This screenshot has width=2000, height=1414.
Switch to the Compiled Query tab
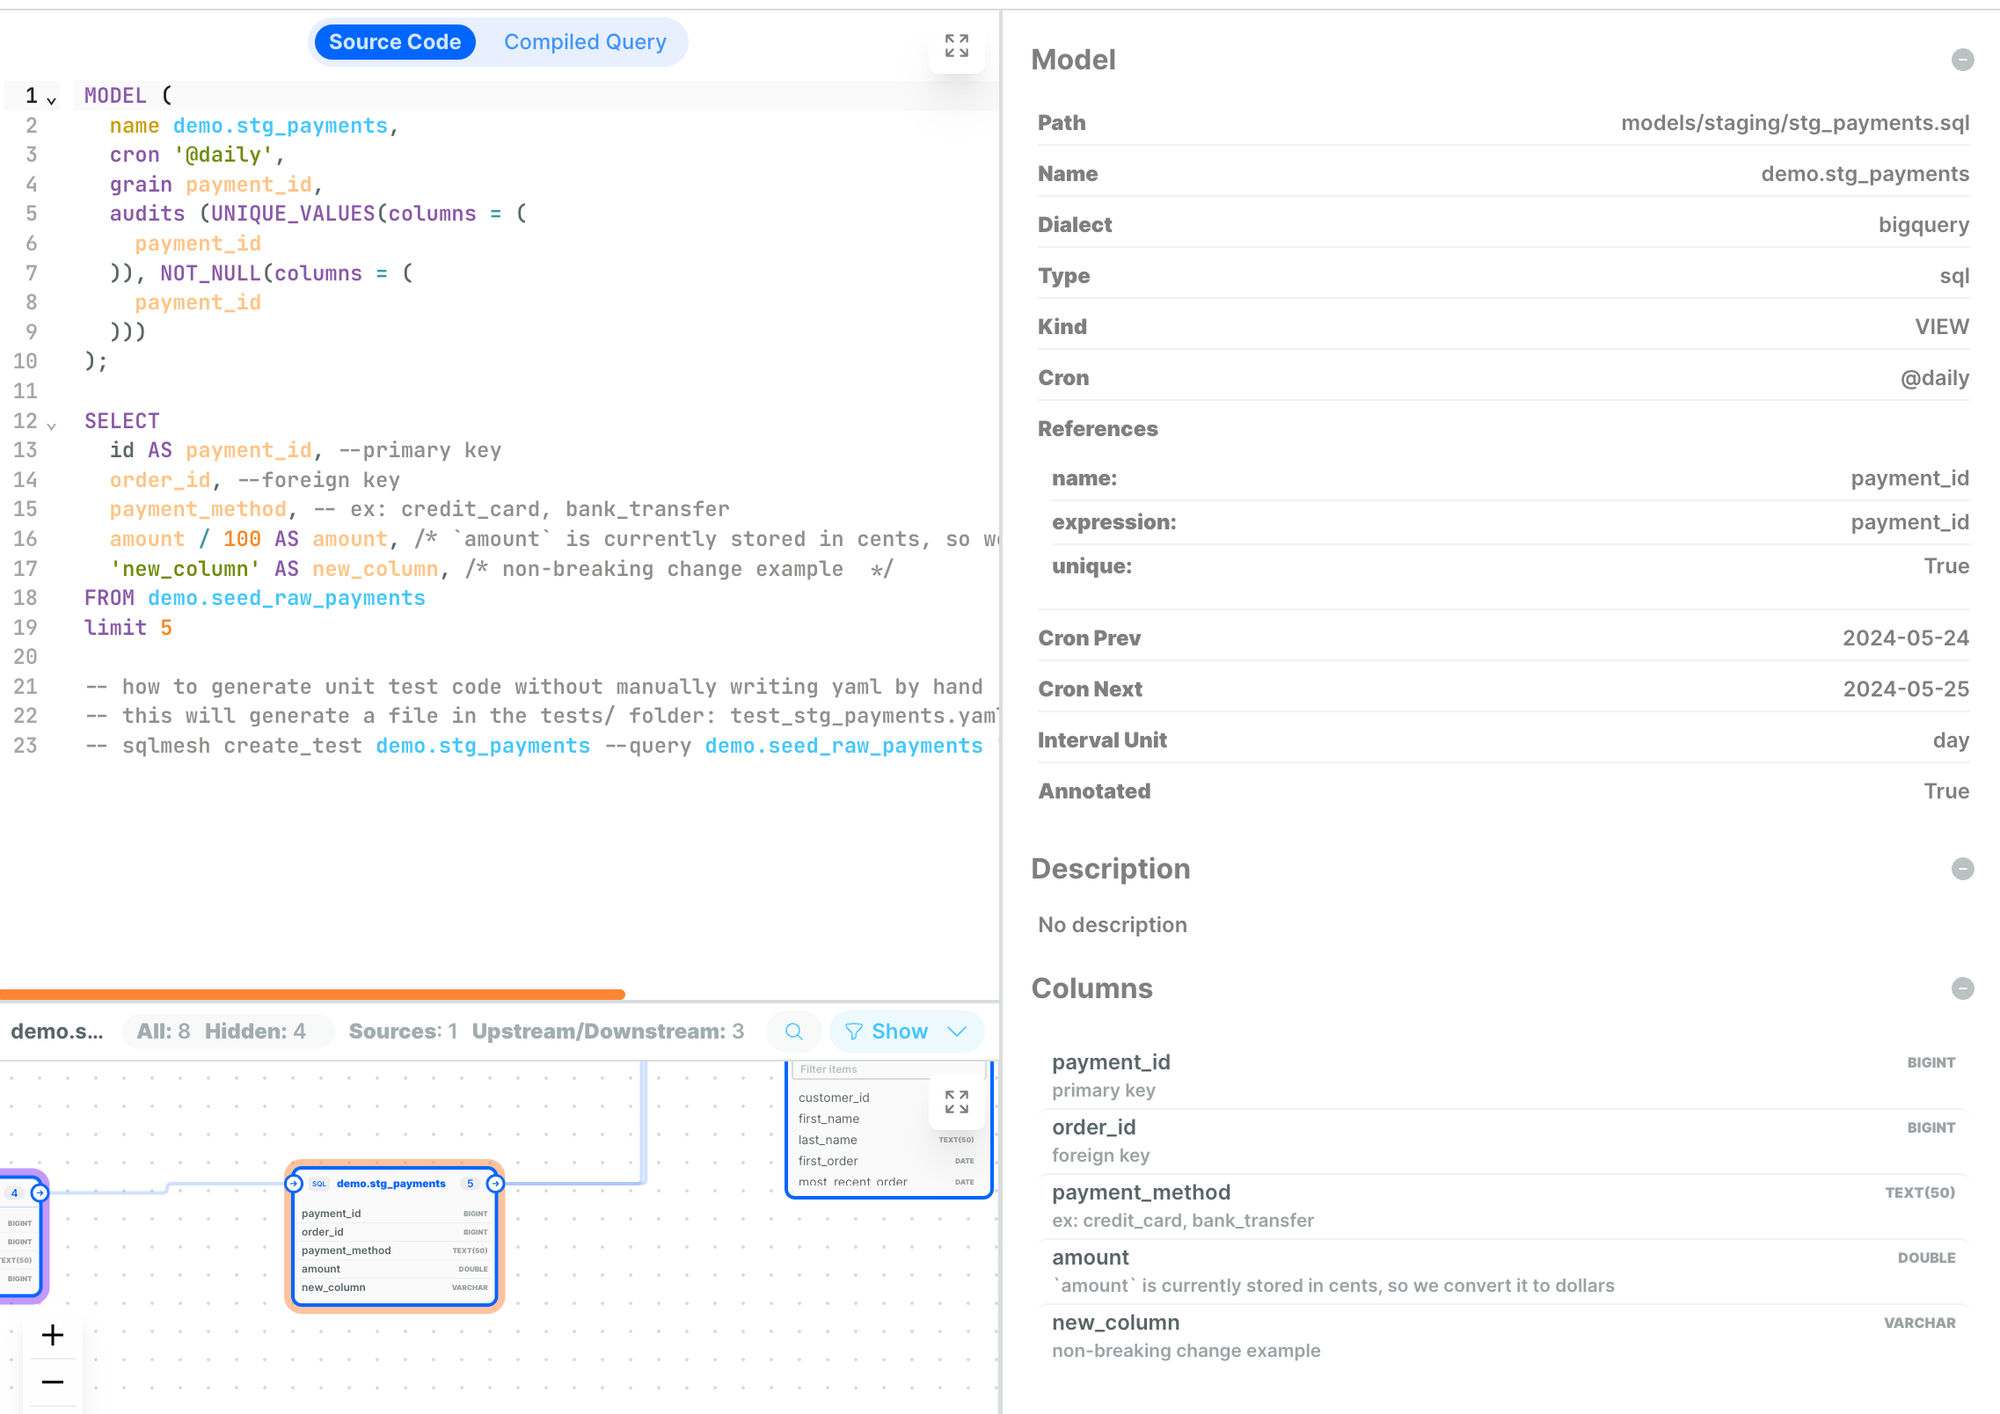click(x=585, y=42)
